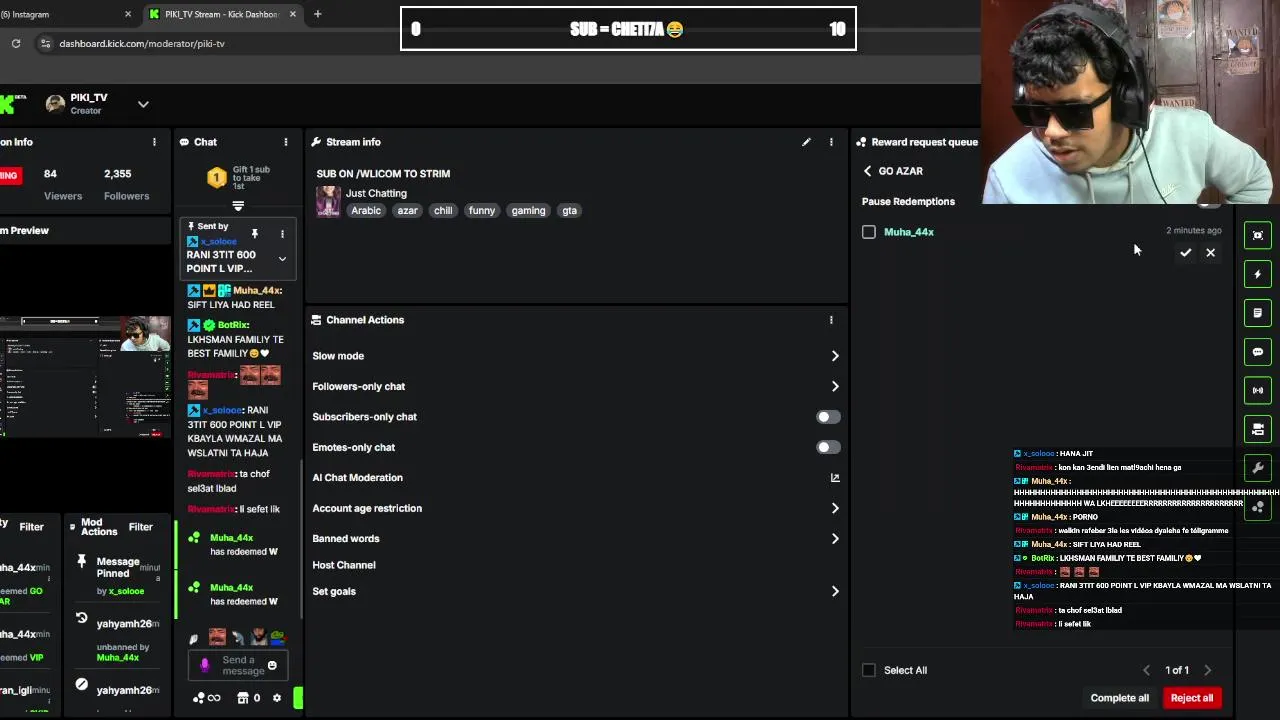
Task: Collapse the gift sub leaderboard handle
Action: 238,206
